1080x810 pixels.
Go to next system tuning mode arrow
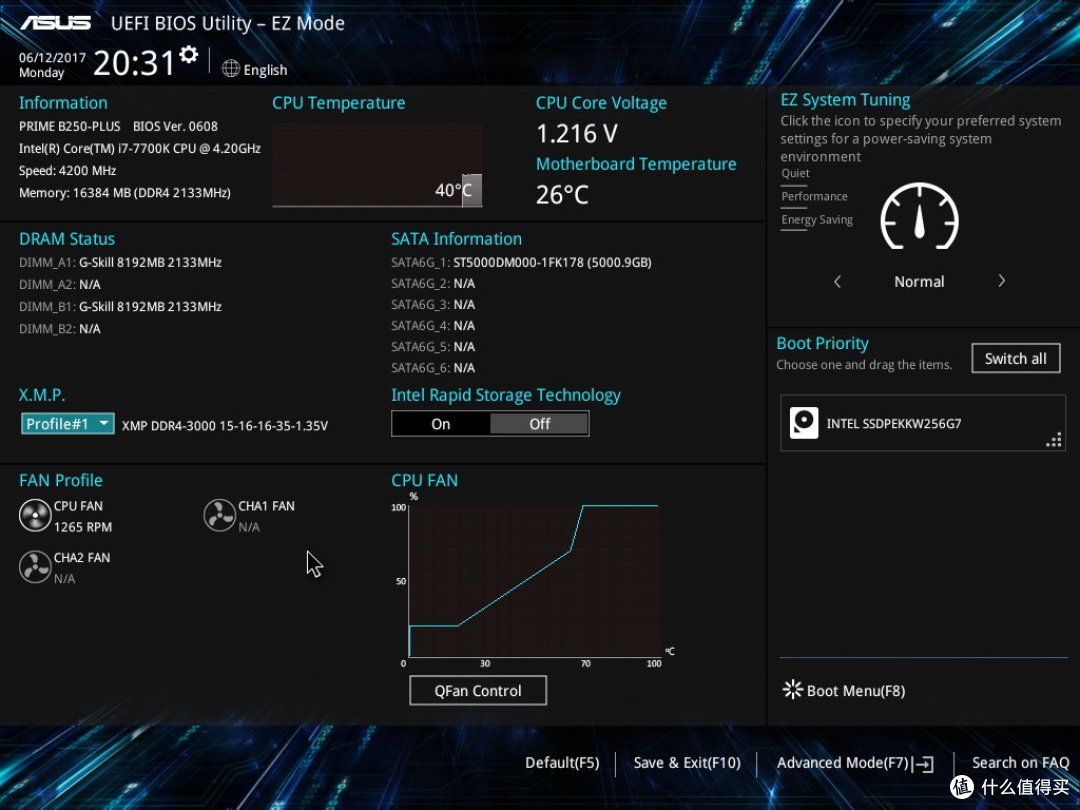coord(1001,281)
